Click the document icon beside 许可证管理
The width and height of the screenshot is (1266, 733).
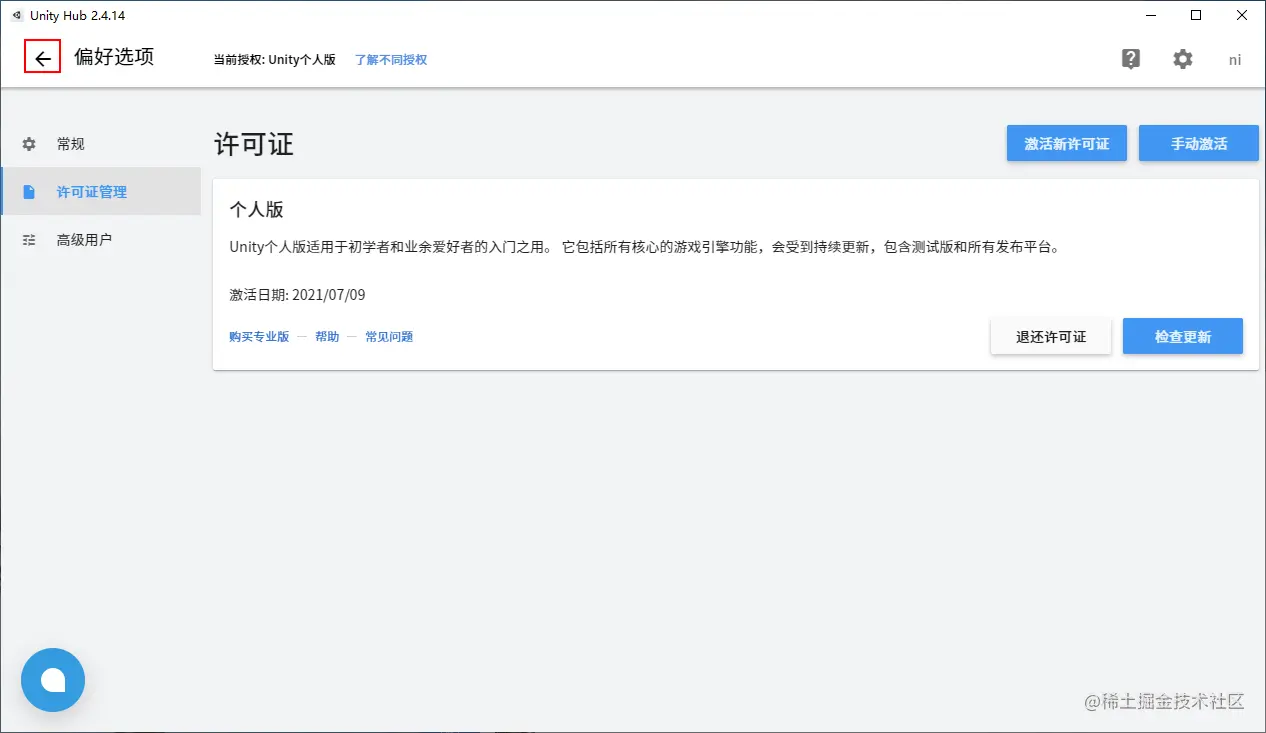[29, 192]
